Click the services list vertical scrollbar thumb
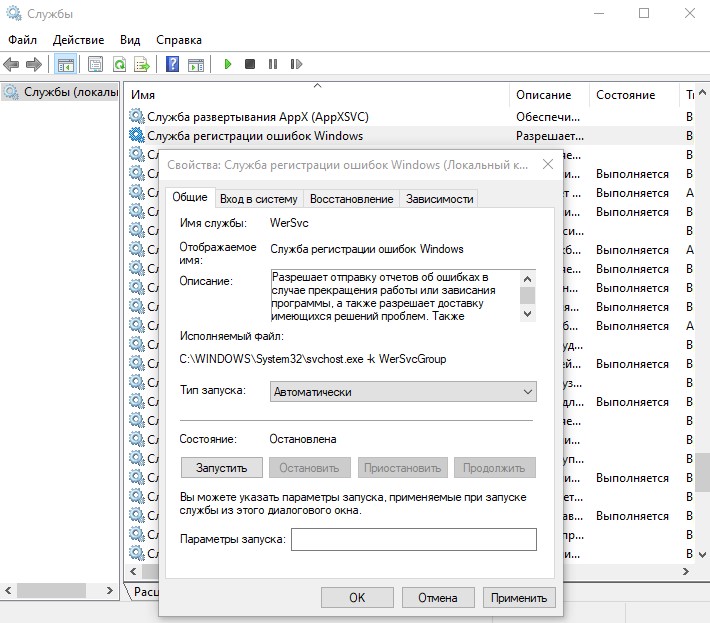The height and width of the screenshot is (623, 710). [x=703, y=472]
